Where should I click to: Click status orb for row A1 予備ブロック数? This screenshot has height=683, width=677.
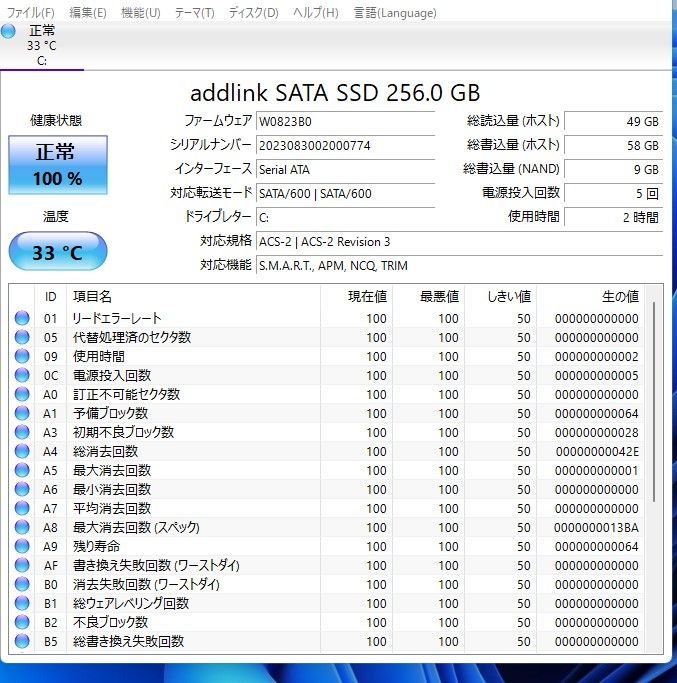[x=22, y=413]
